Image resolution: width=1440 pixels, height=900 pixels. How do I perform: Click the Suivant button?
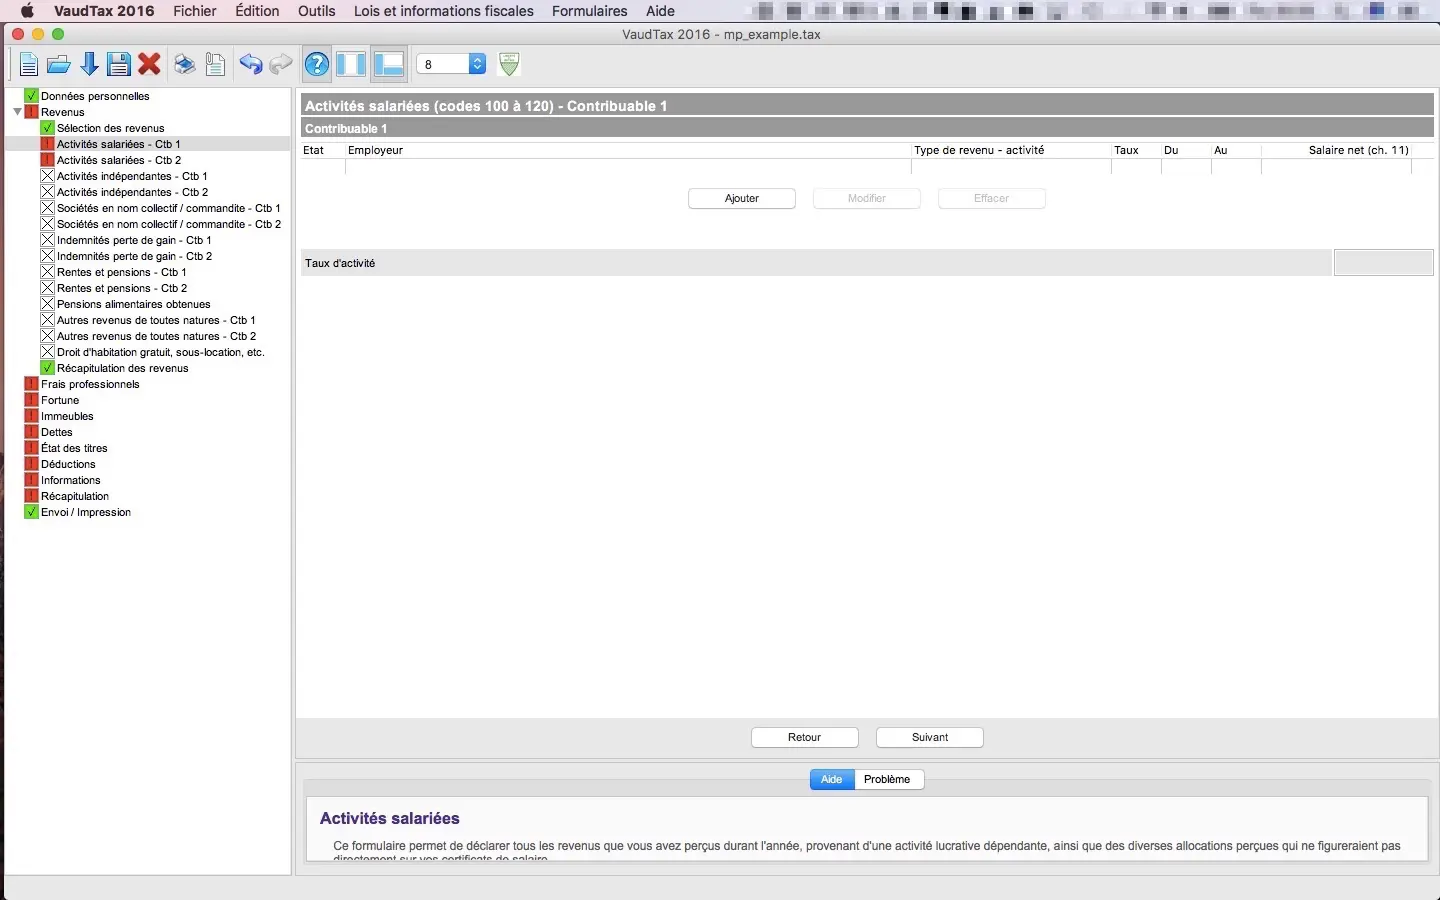click(x=930, y=737)
